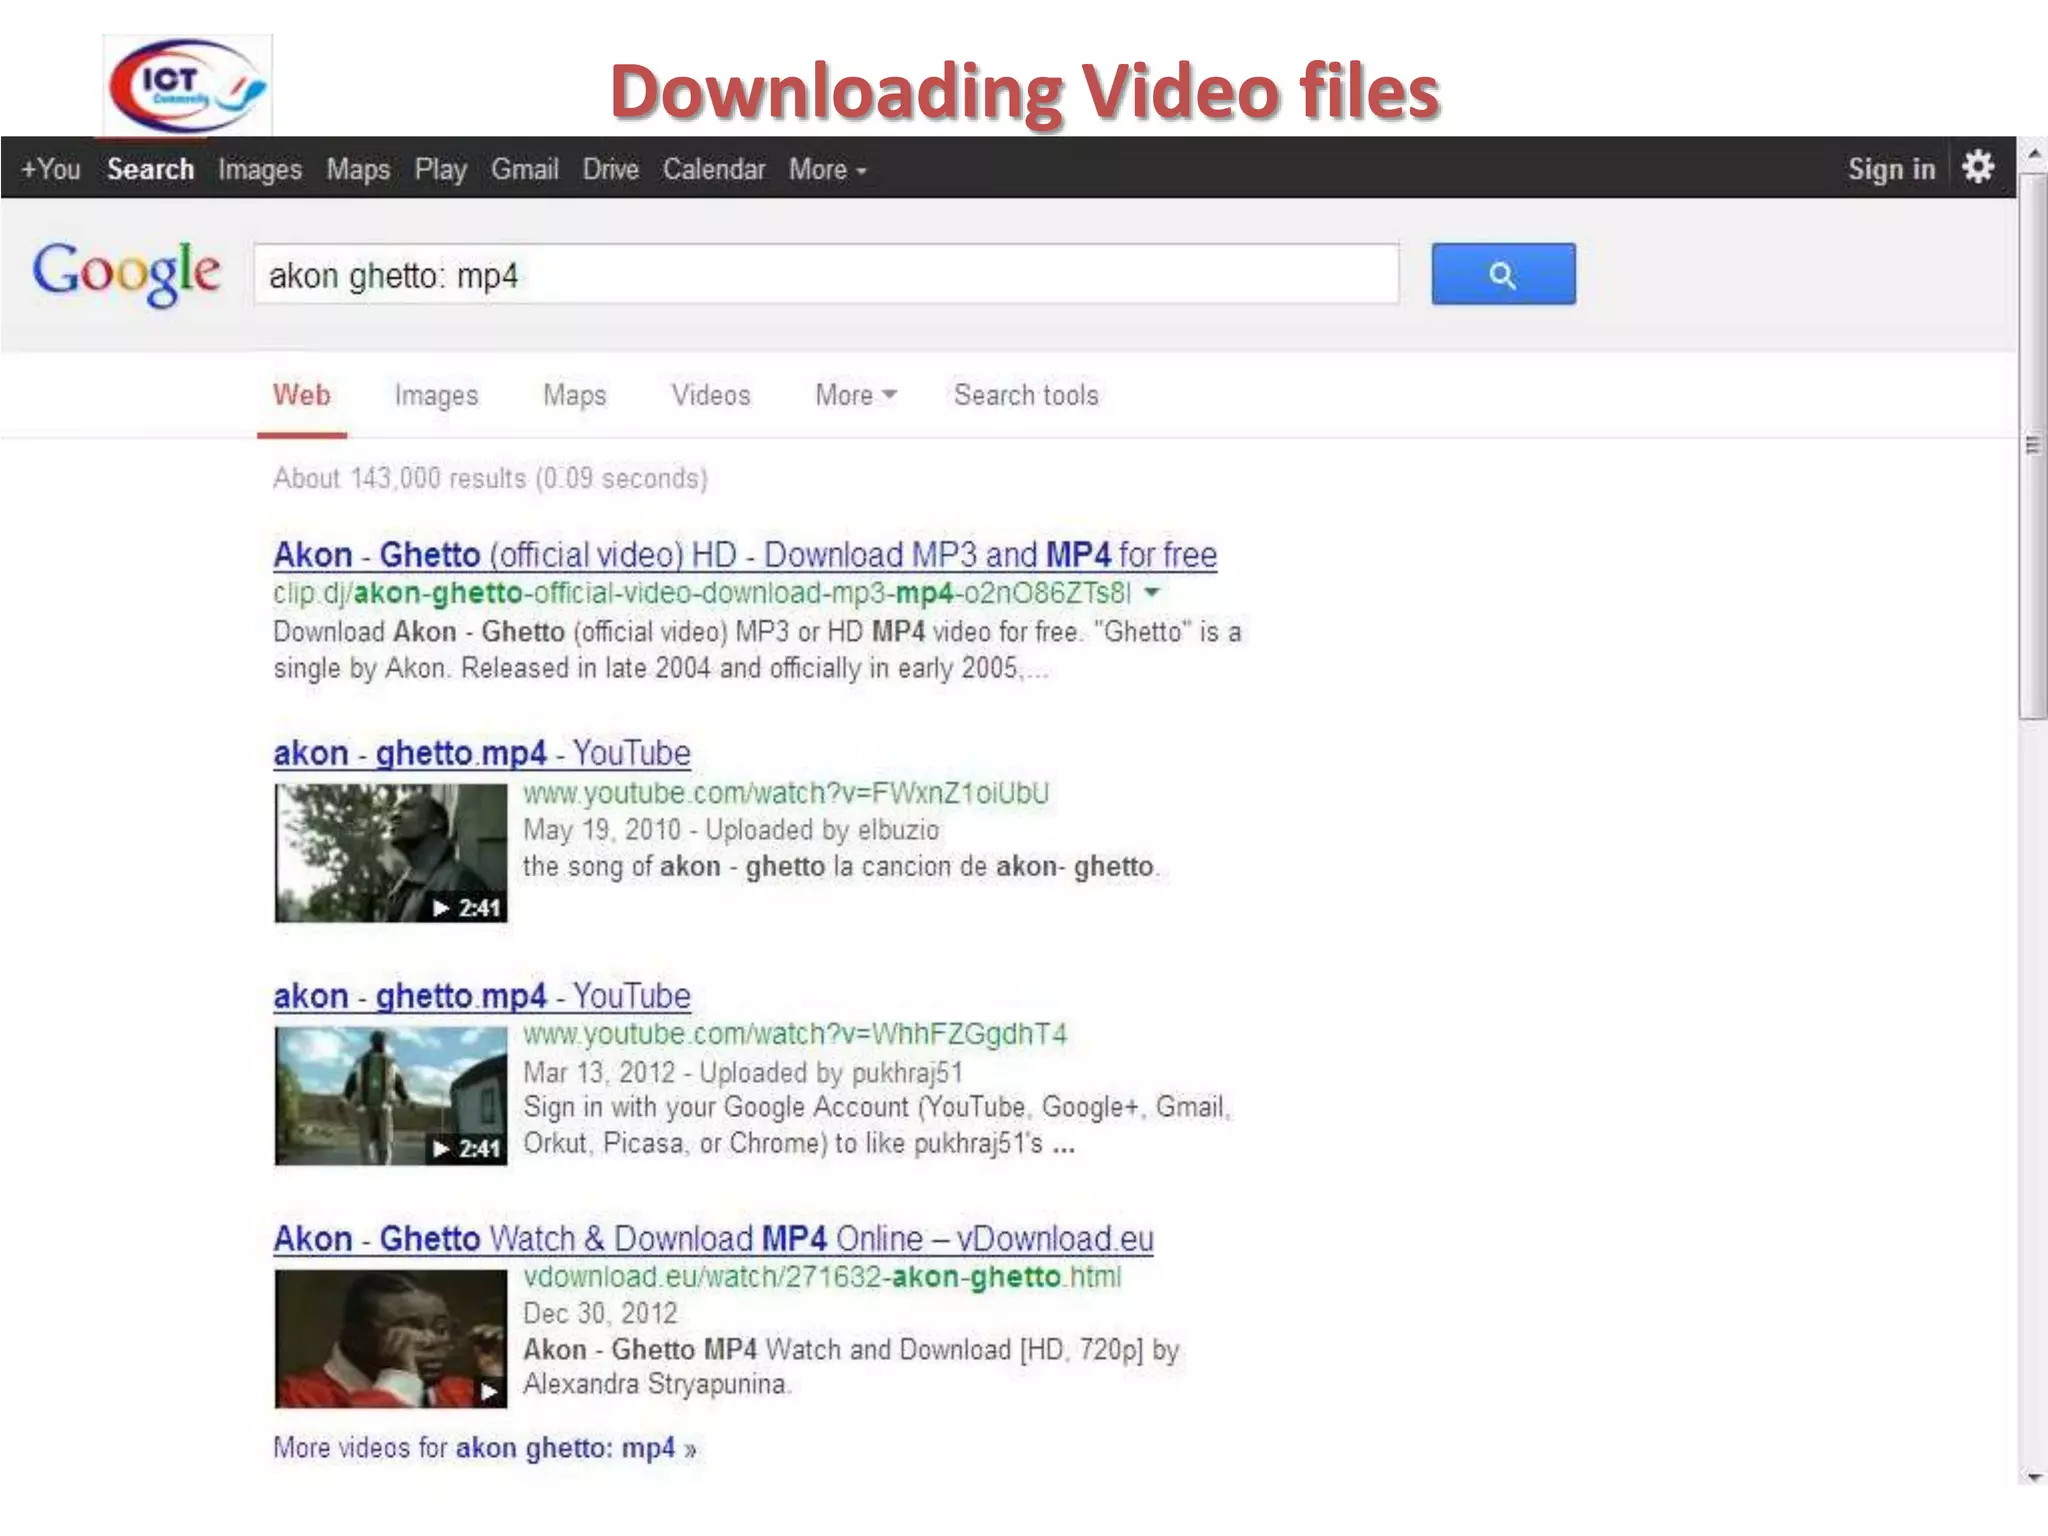Click 'Mar 13, 2012 - Uploaded by pukhraj51'
Screen dimensions: 2048x1536
743,1072
